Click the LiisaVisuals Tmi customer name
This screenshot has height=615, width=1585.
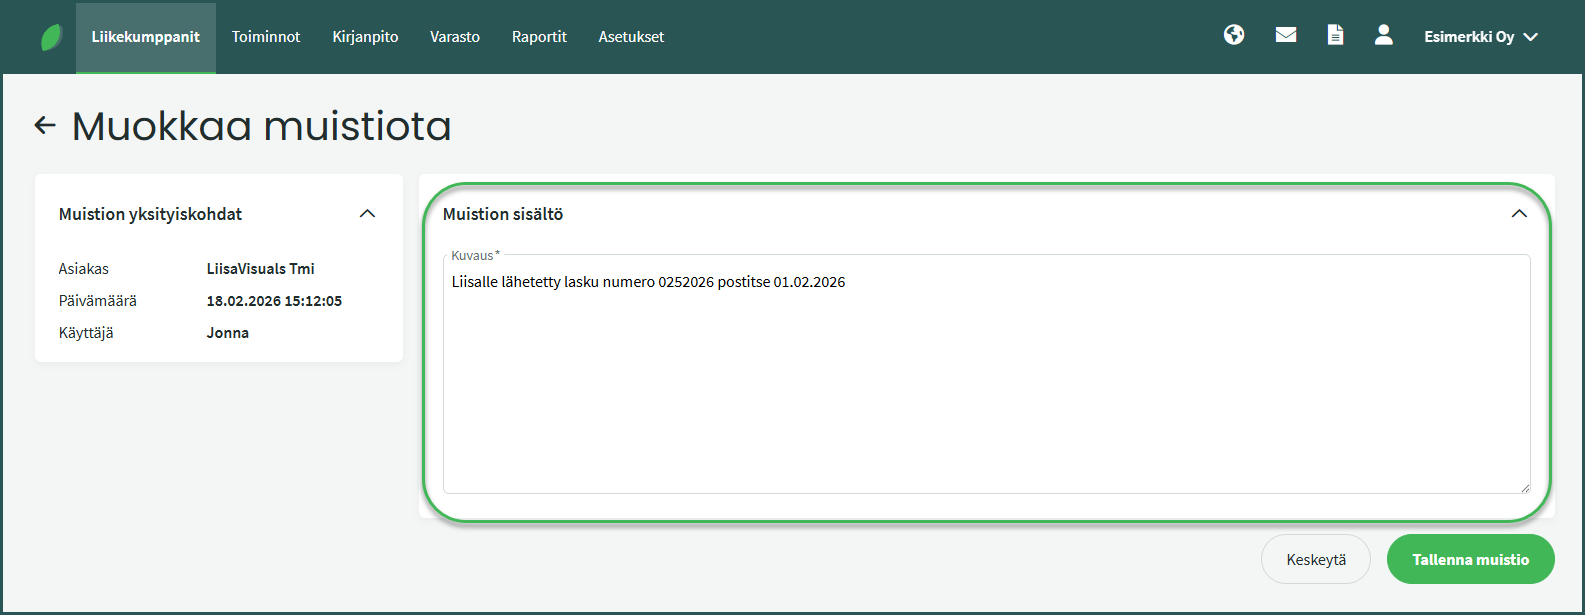click(x=260, y=269)
